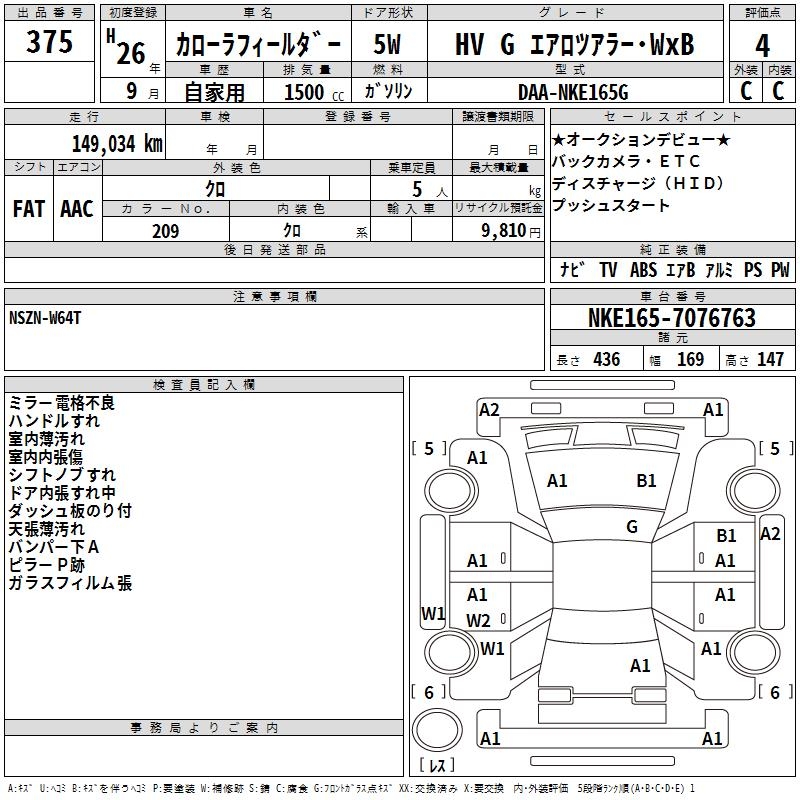
Task: Select the chassis number NKE165-7076763
Action: (672, 318)
